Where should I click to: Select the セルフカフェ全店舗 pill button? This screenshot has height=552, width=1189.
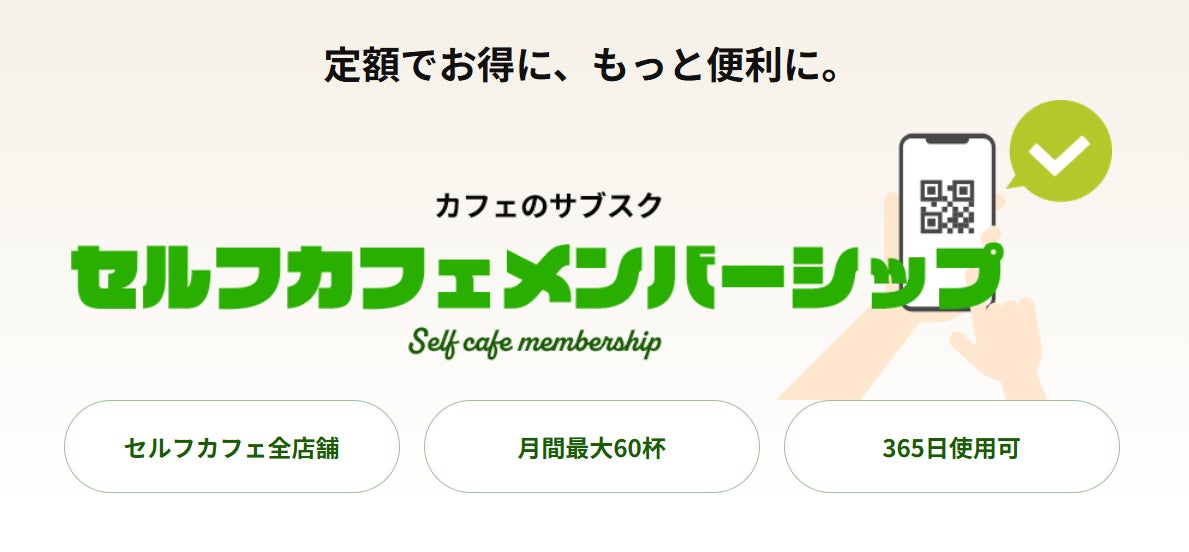click(x=232, y=447)
